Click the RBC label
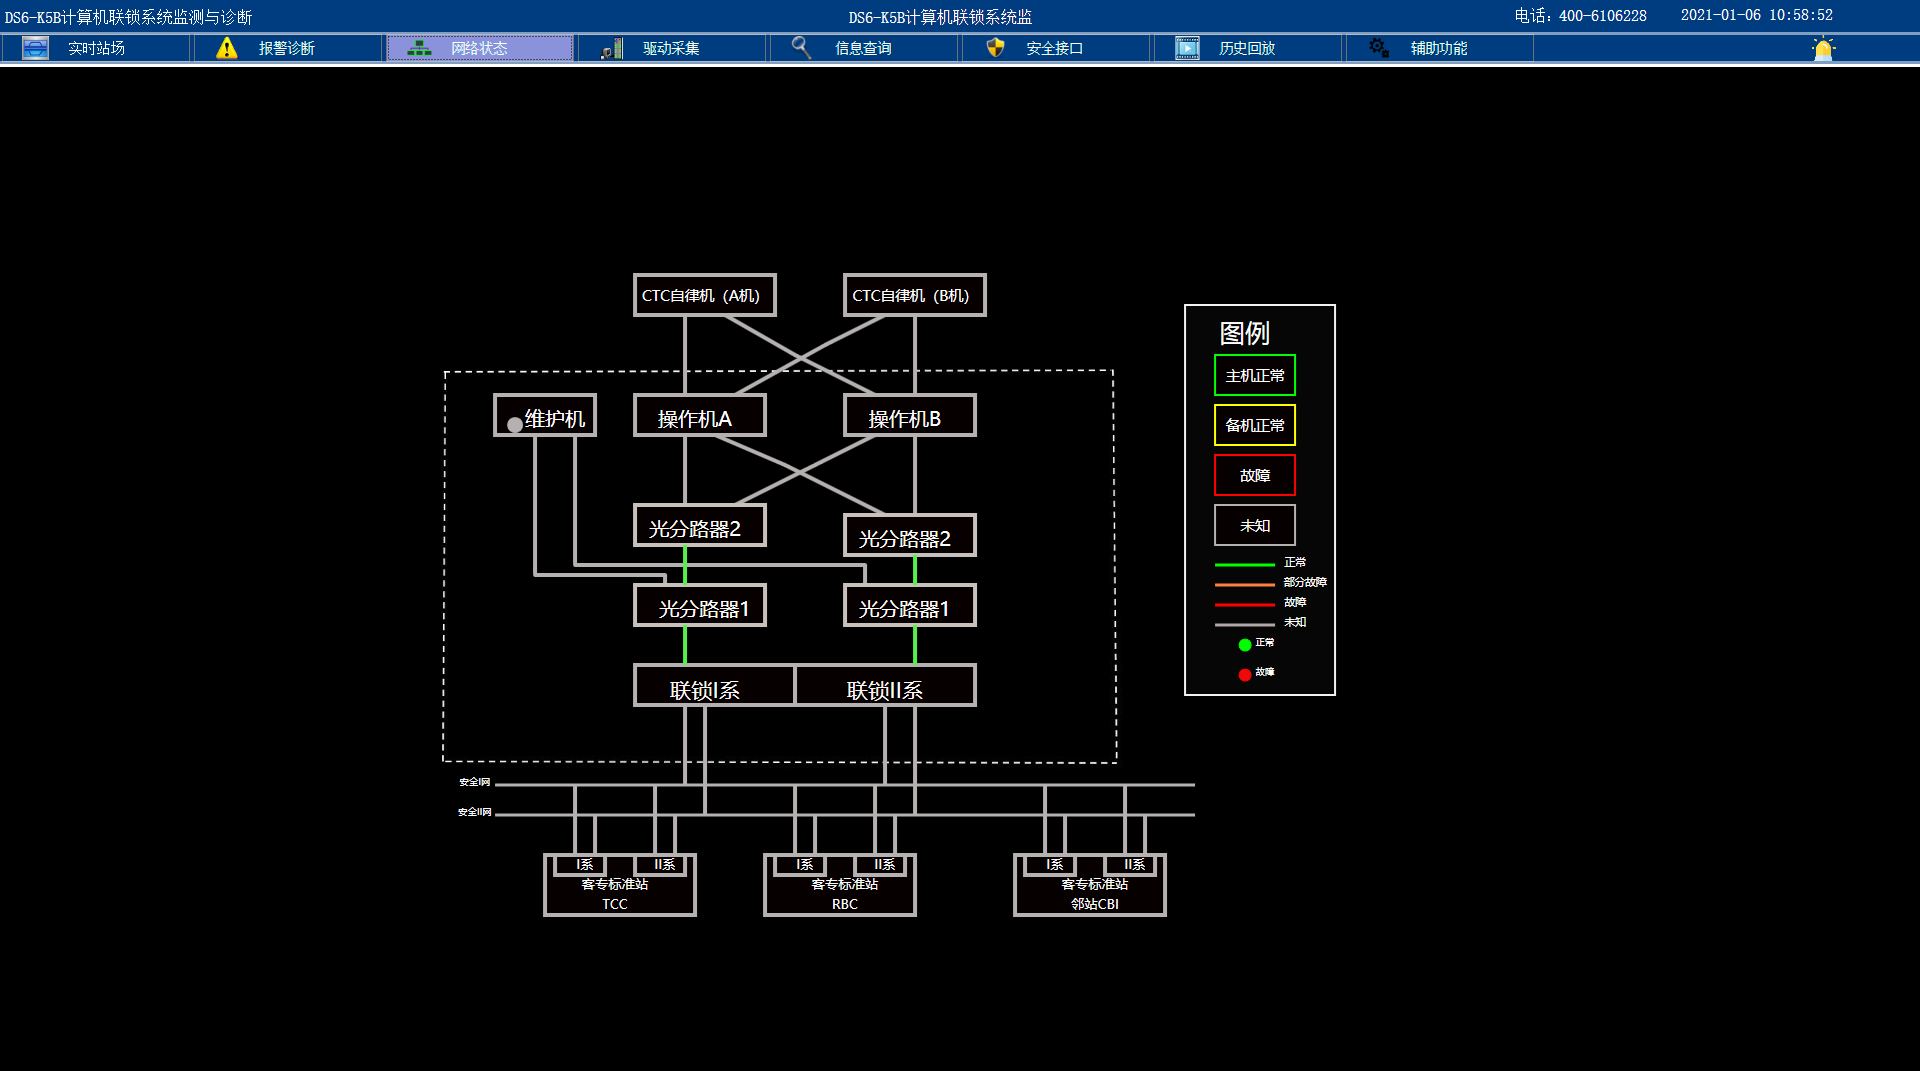The width and height of the screenshot is (1920, 1071). click(845, 904)
